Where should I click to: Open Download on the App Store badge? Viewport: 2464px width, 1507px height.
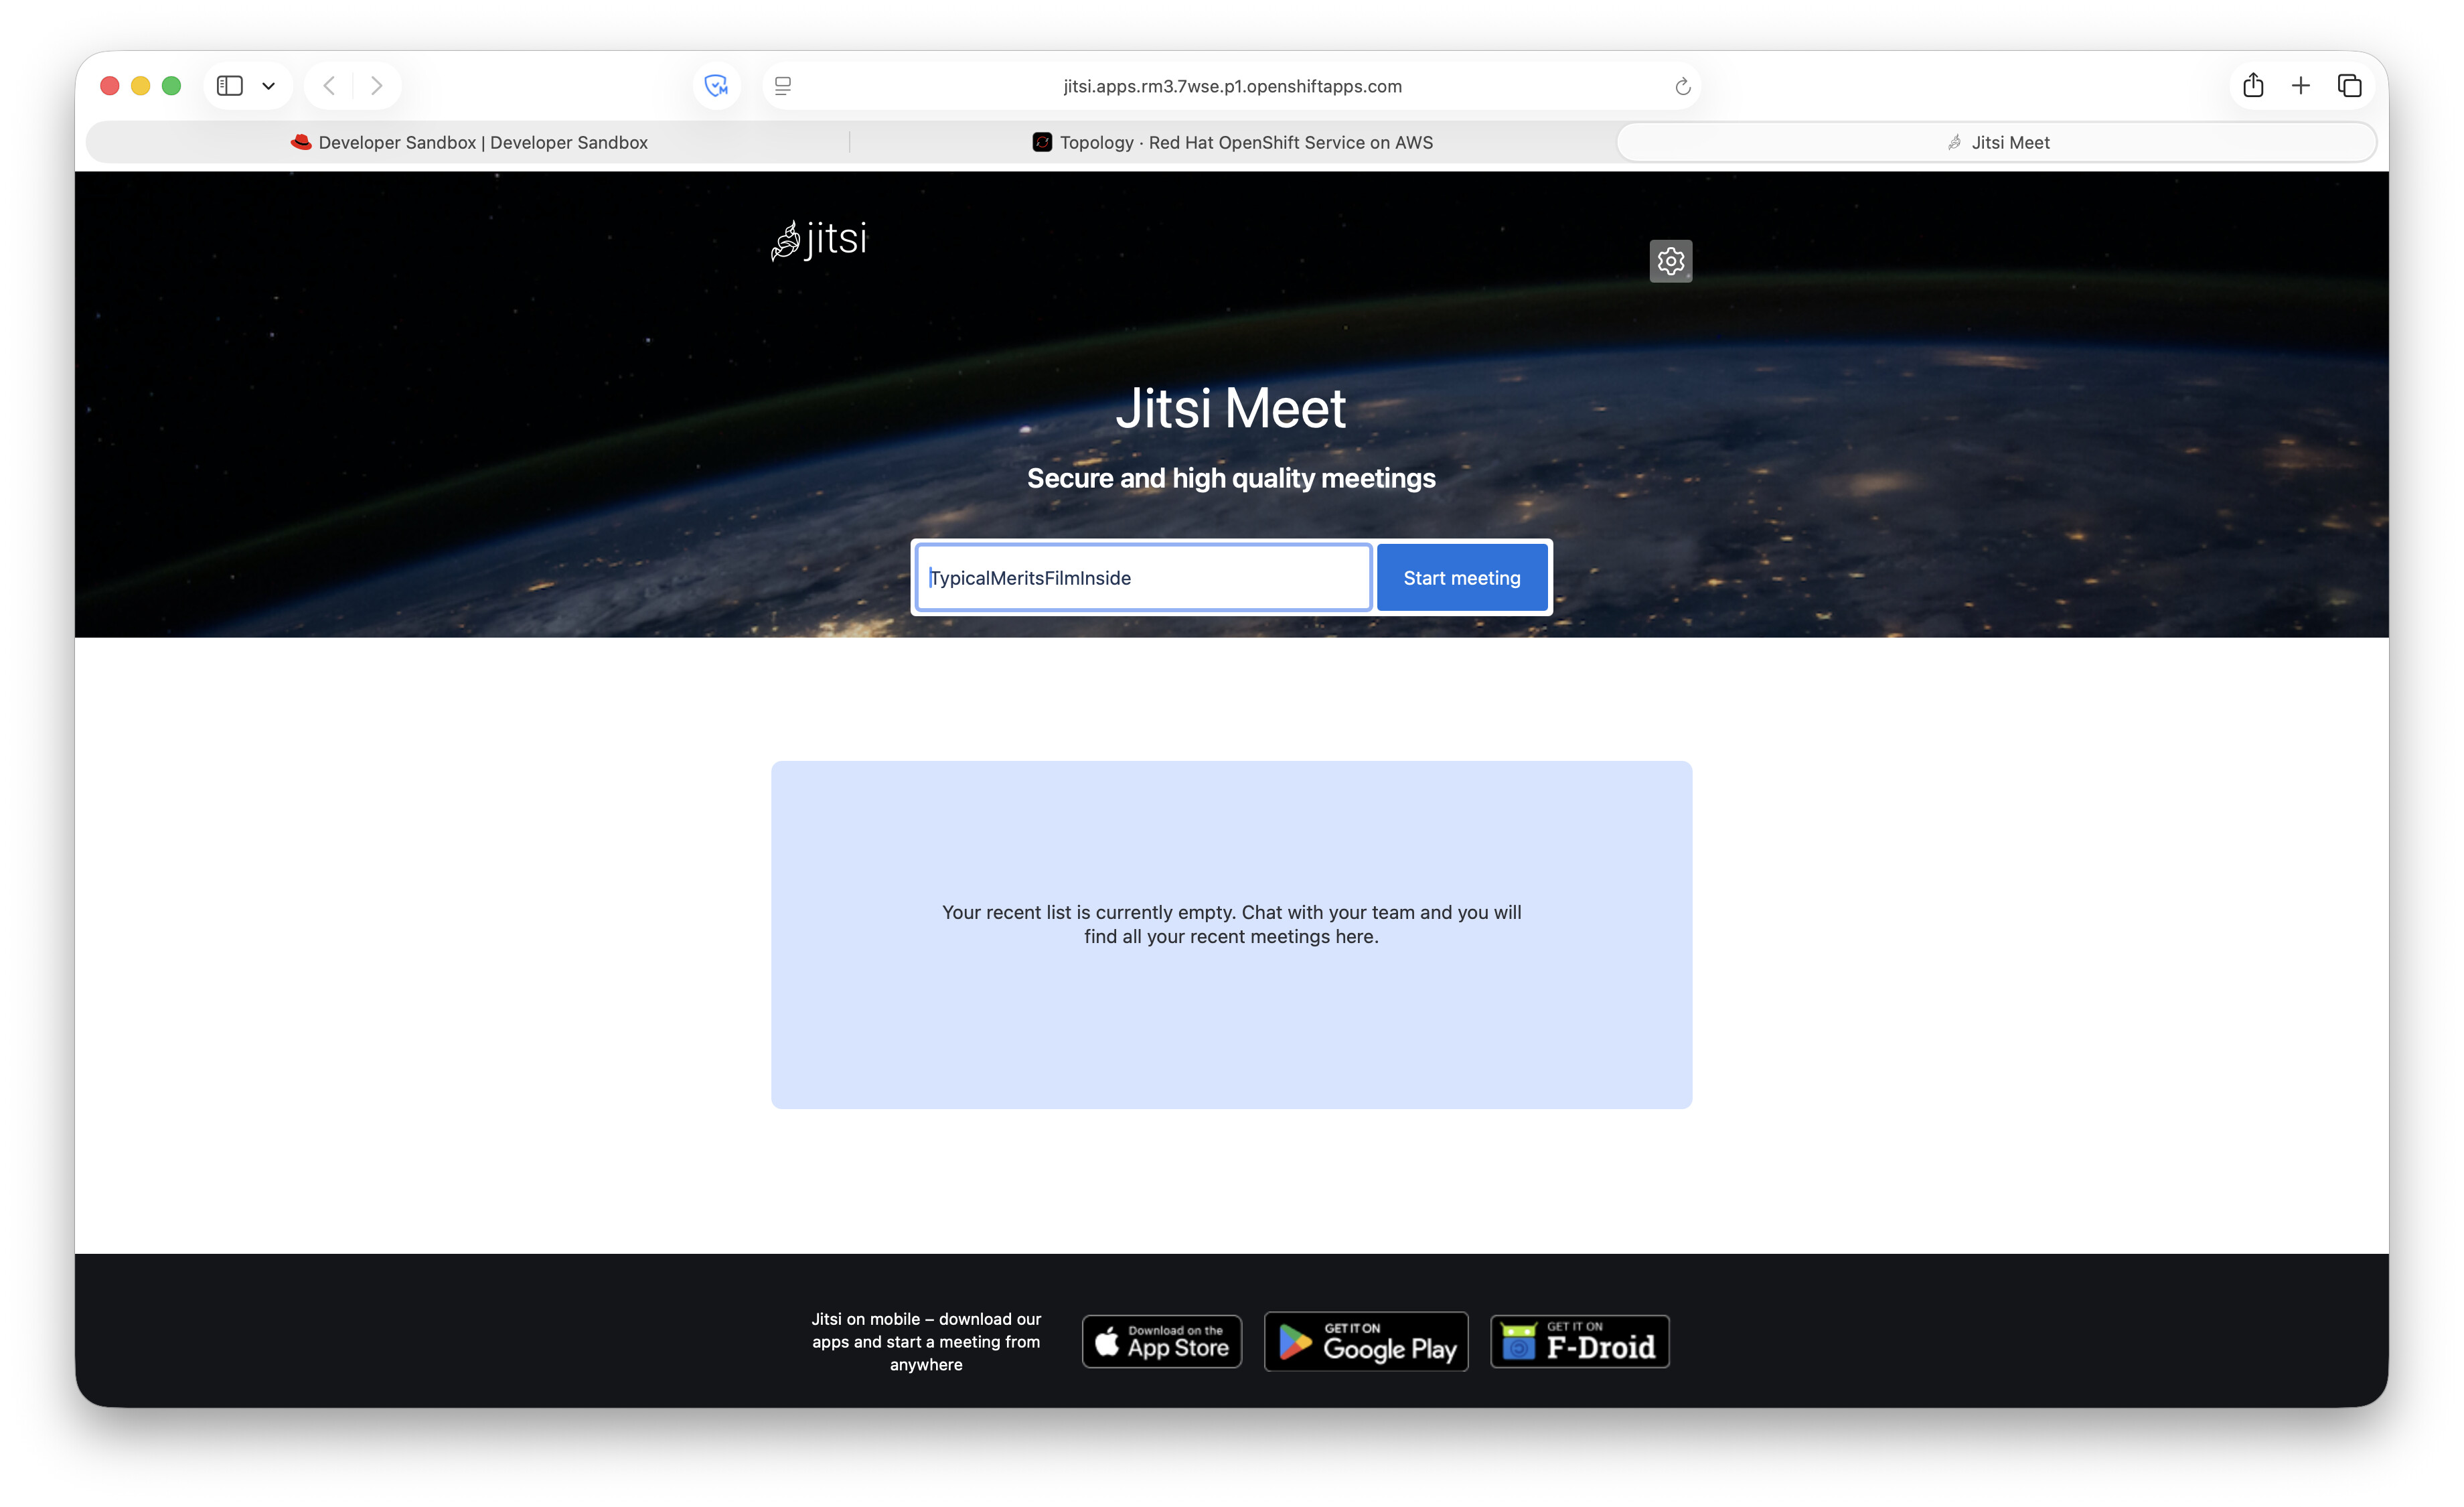coord(1162,1341)
